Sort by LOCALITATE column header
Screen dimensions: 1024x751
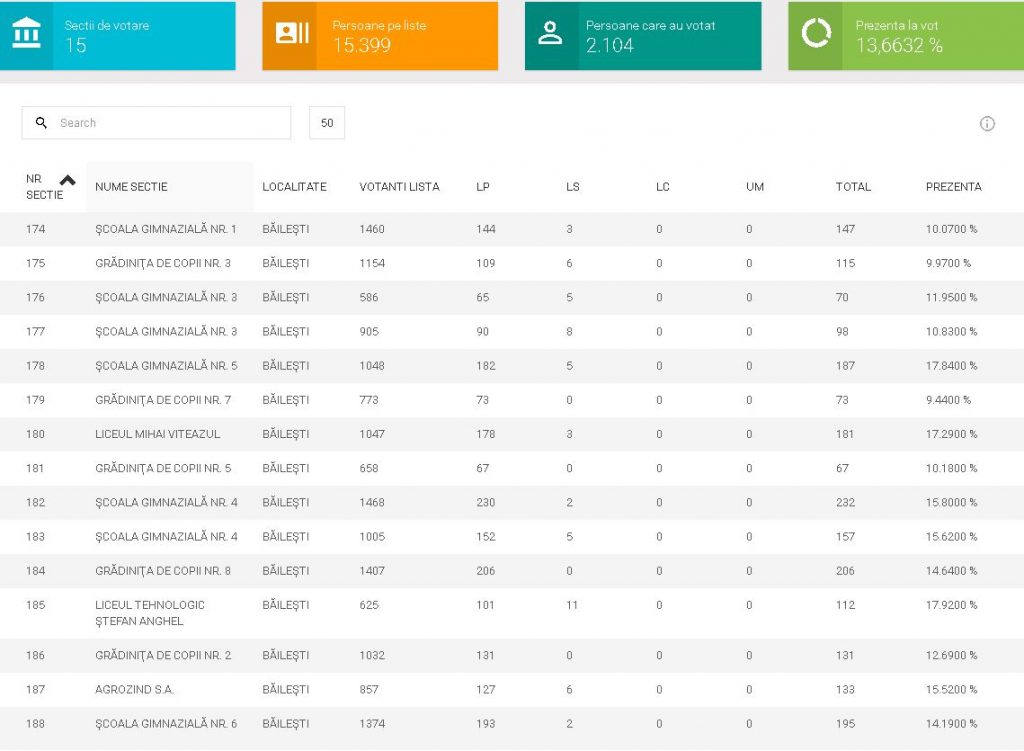[x=295, y=187]
